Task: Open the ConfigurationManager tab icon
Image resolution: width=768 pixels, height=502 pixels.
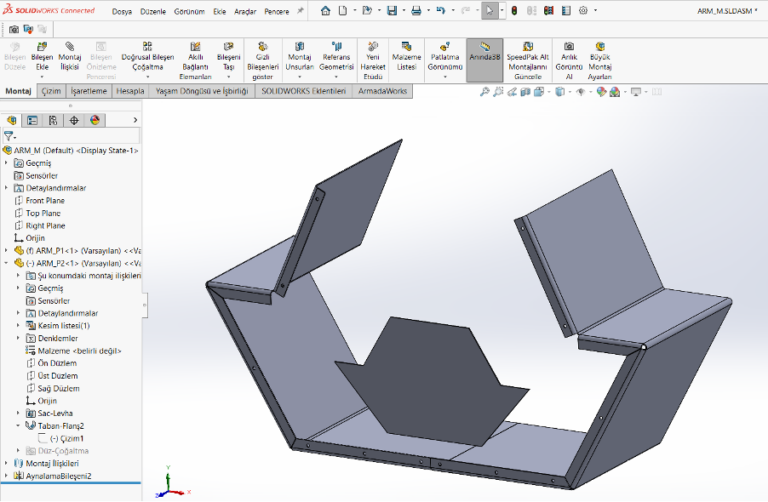Action: 53,120
